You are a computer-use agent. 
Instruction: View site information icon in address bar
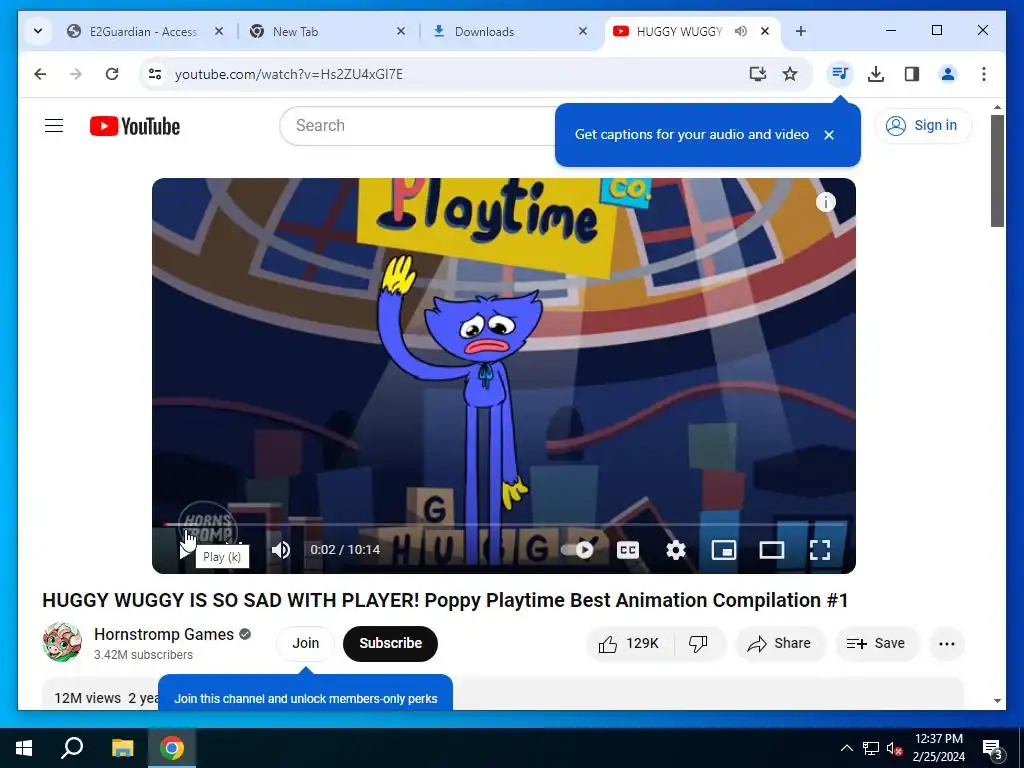[x=155, y=74]
